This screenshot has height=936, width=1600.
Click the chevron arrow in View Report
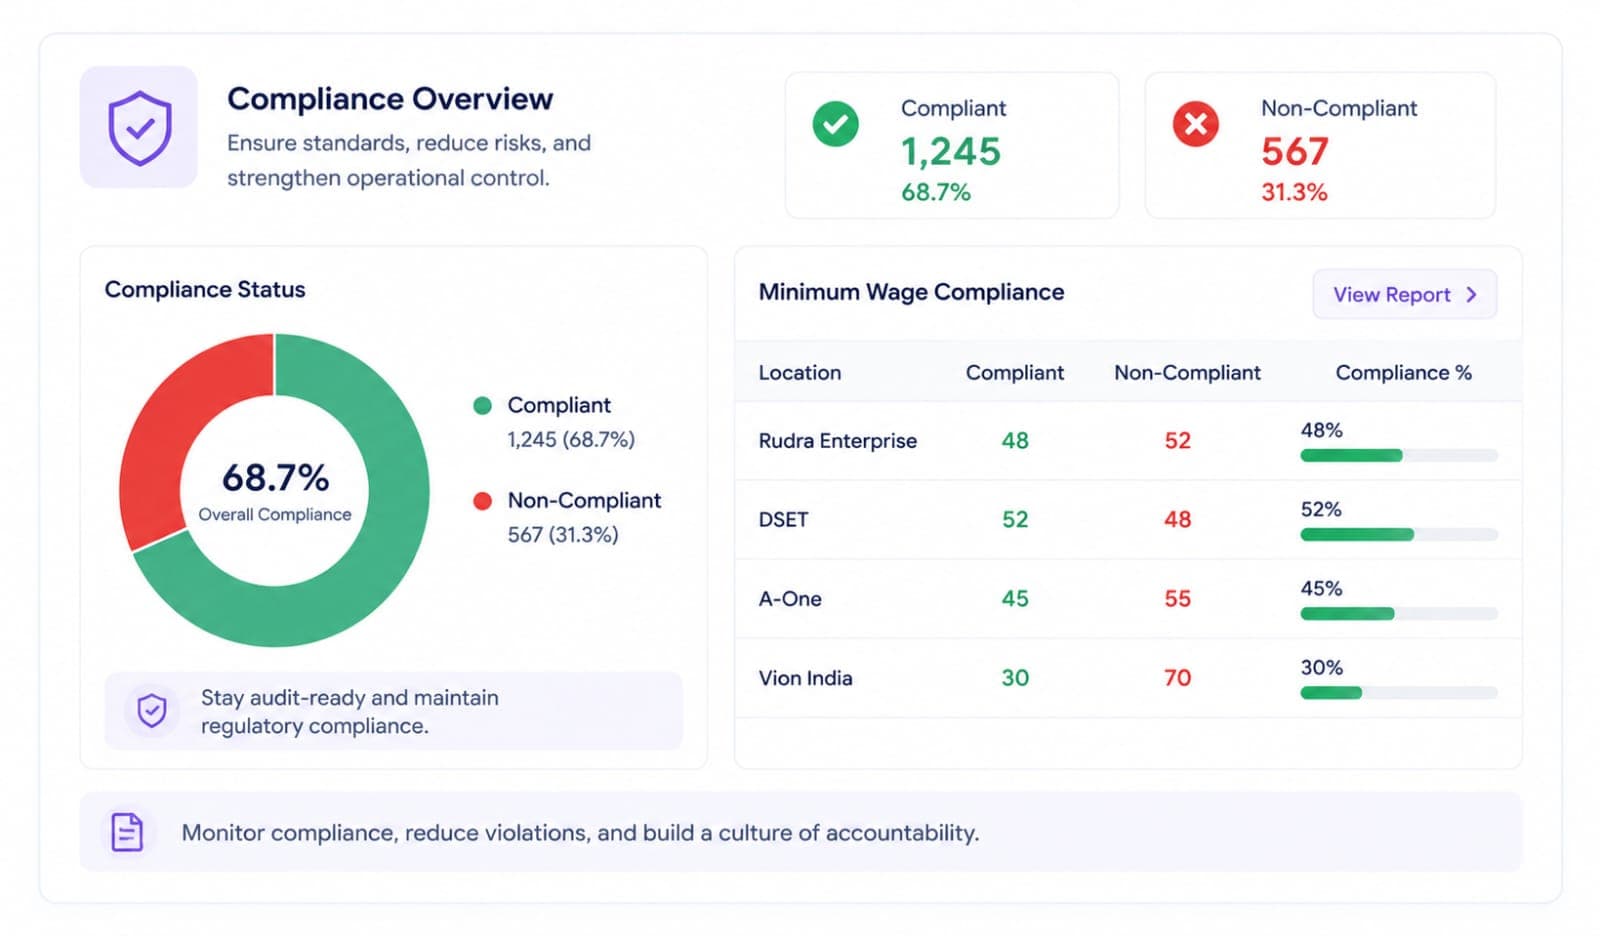(1471, 294)
